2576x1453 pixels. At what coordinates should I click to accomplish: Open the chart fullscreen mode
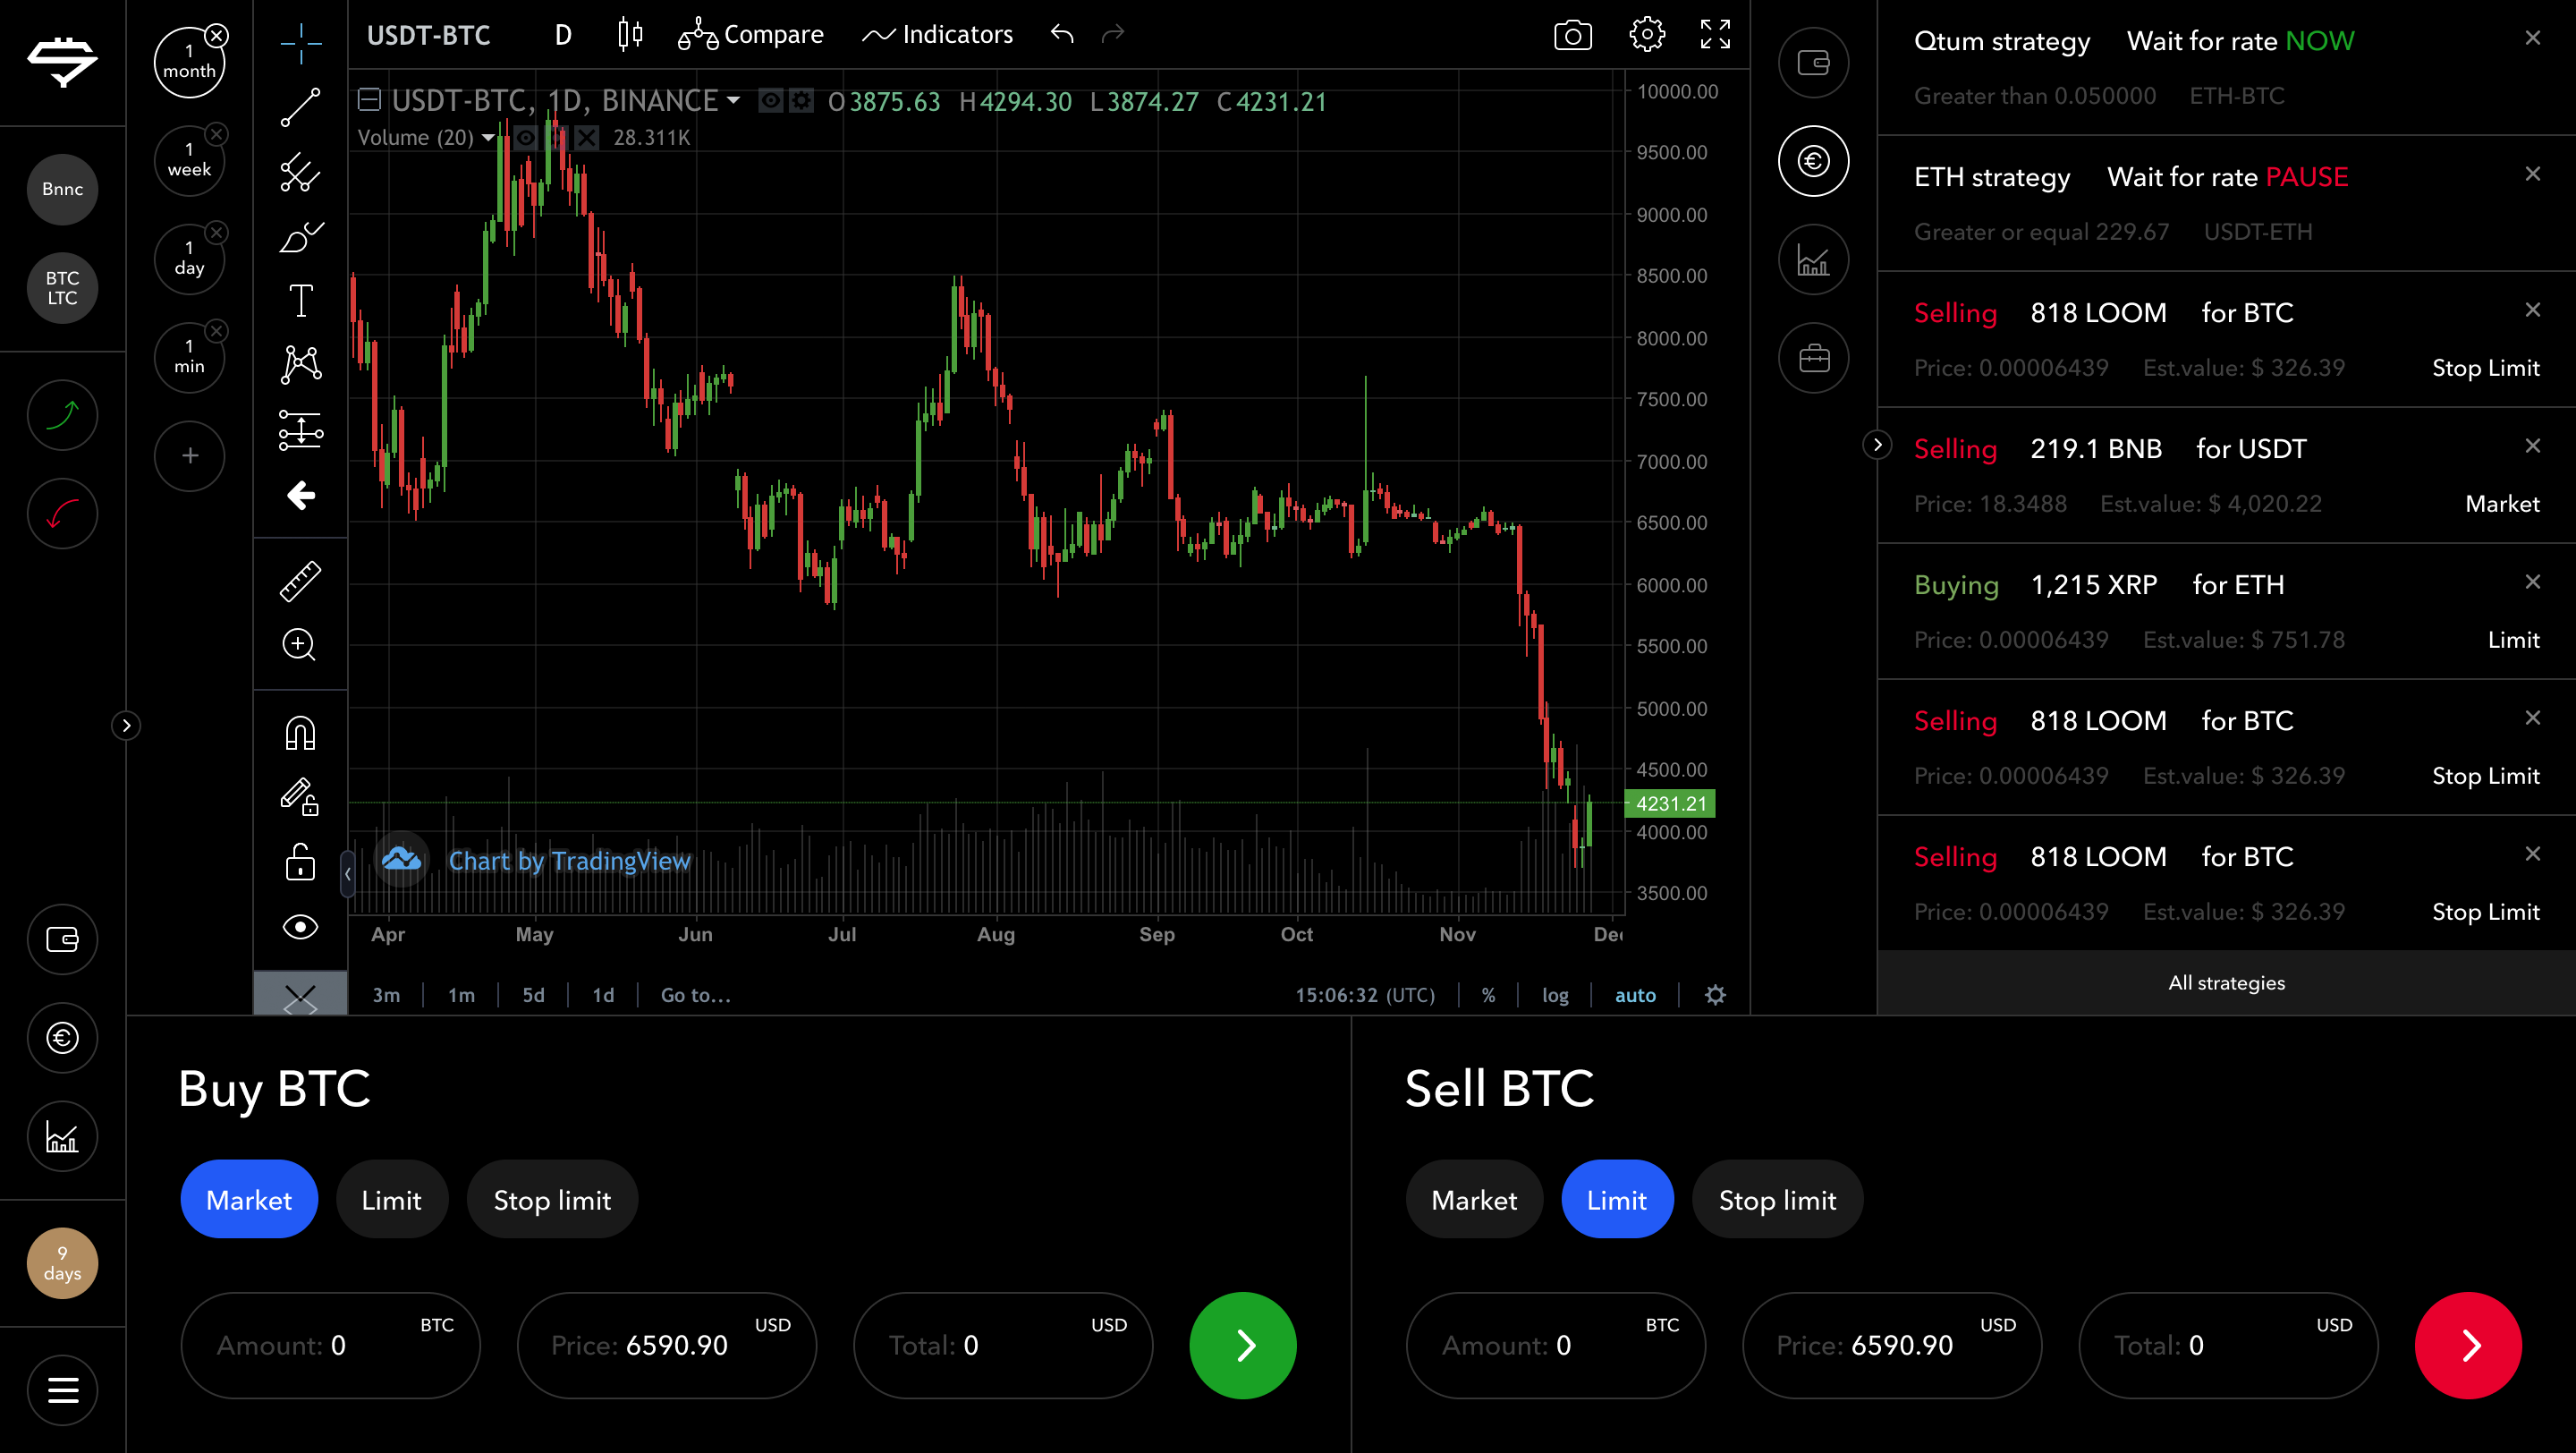pos(1715,35)
